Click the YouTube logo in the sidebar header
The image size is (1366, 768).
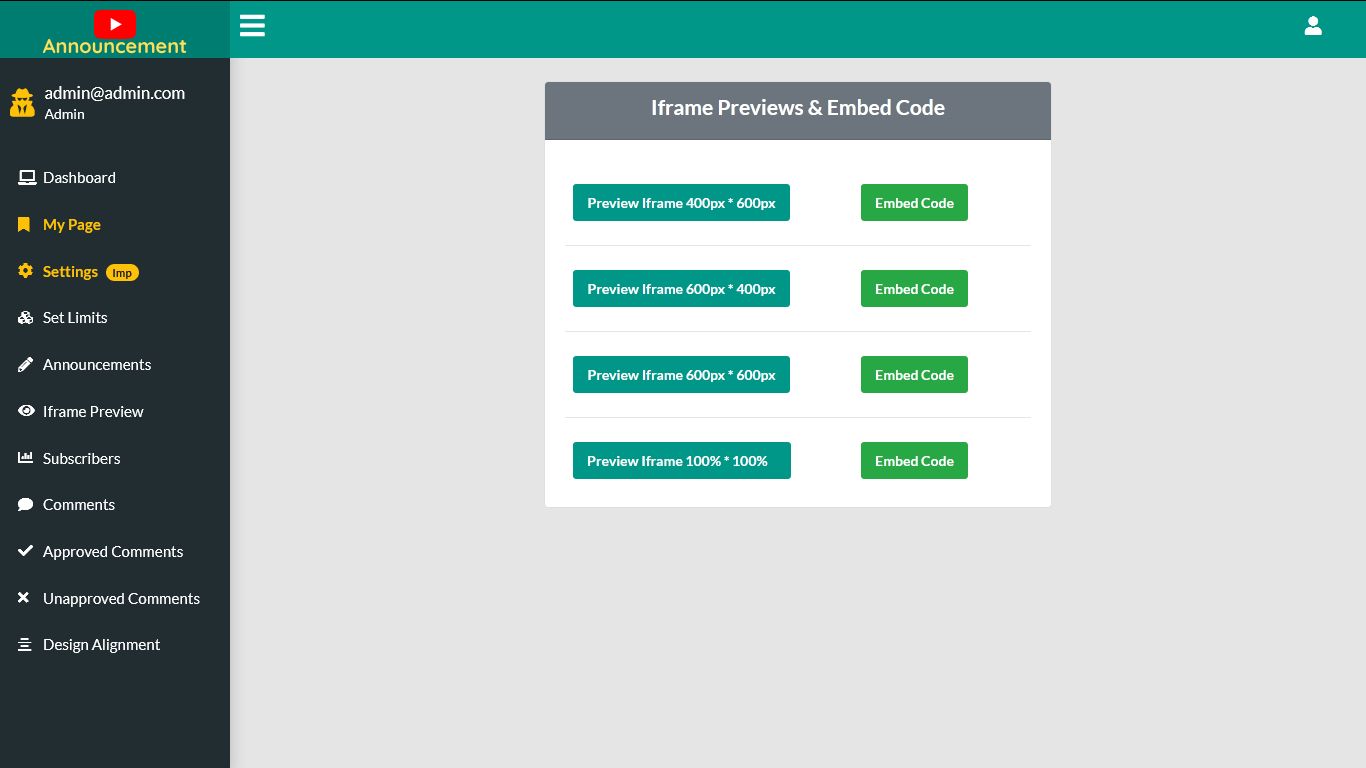click(115, 24)
